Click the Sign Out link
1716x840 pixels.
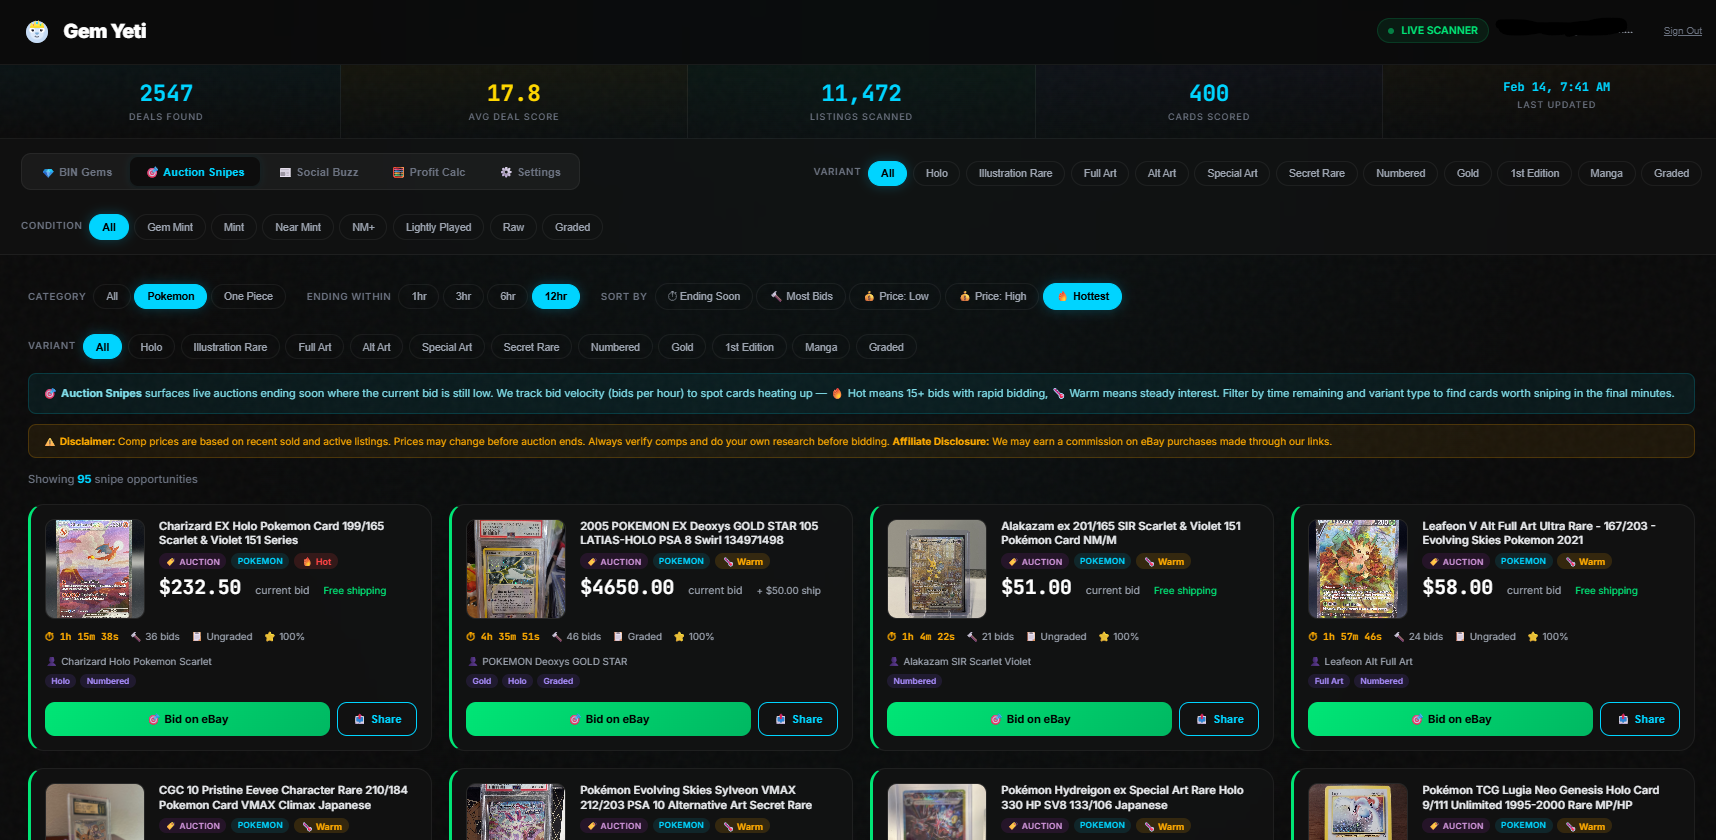[x=1682, y=31]
